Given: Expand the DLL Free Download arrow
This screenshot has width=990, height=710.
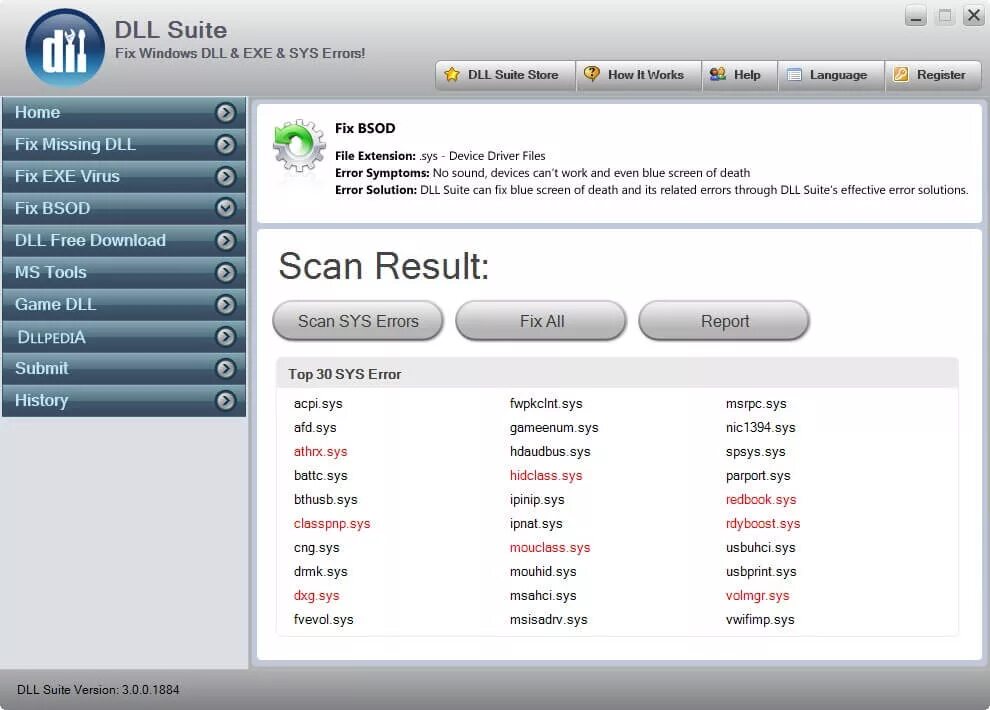Looking at the screenshot, I should 225,240.
